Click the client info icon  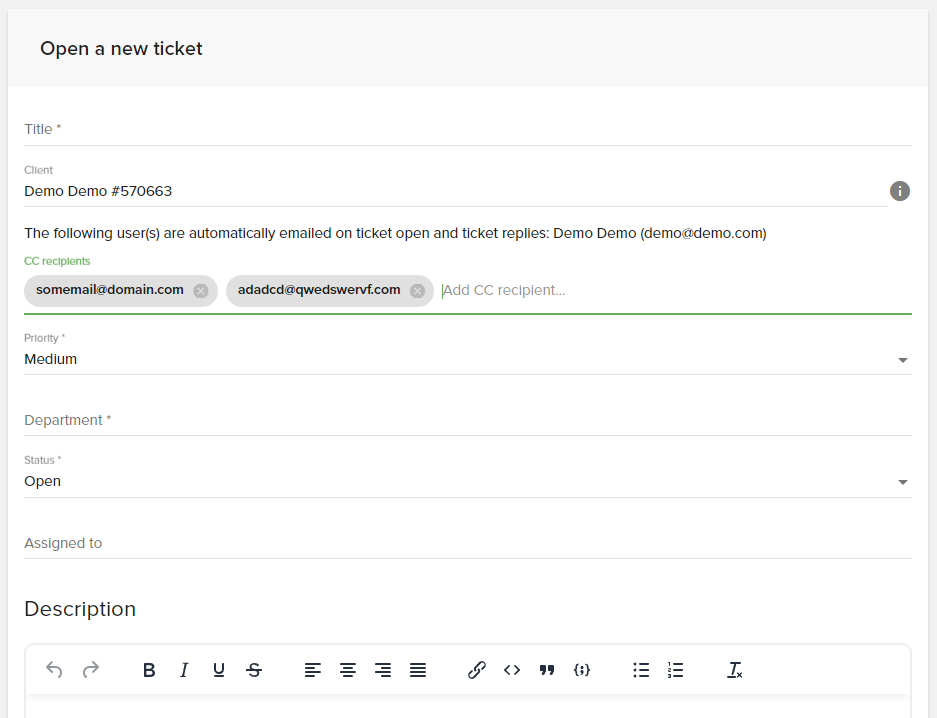(900, 191)
